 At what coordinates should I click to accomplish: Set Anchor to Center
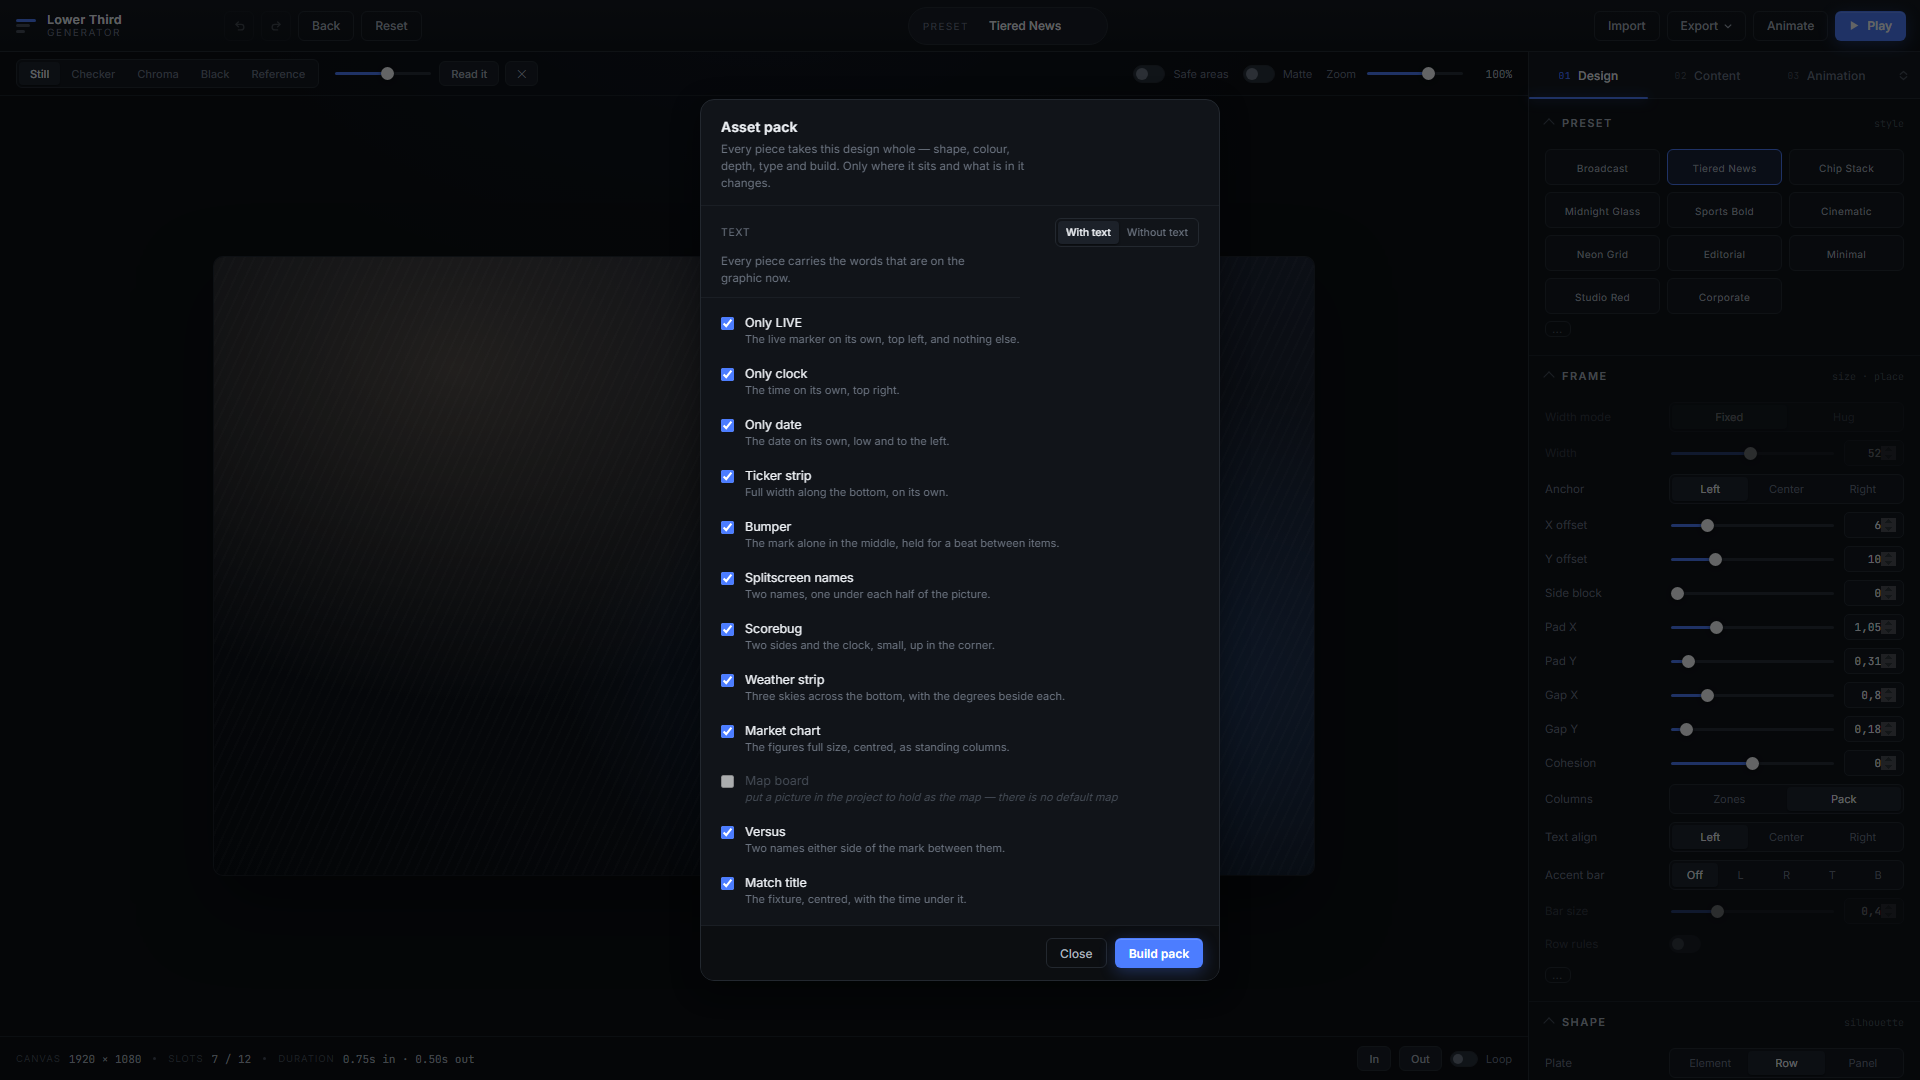tap(1786, 489)
